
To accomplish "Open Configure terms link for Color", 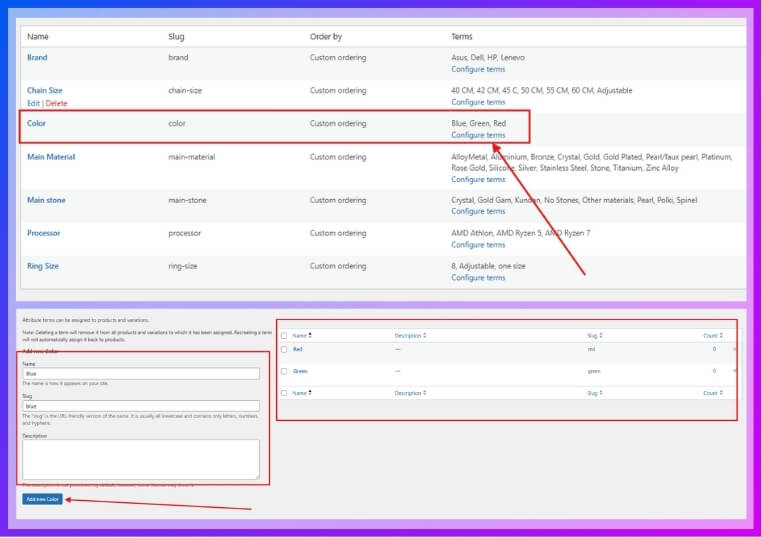I will coord(478,135).
